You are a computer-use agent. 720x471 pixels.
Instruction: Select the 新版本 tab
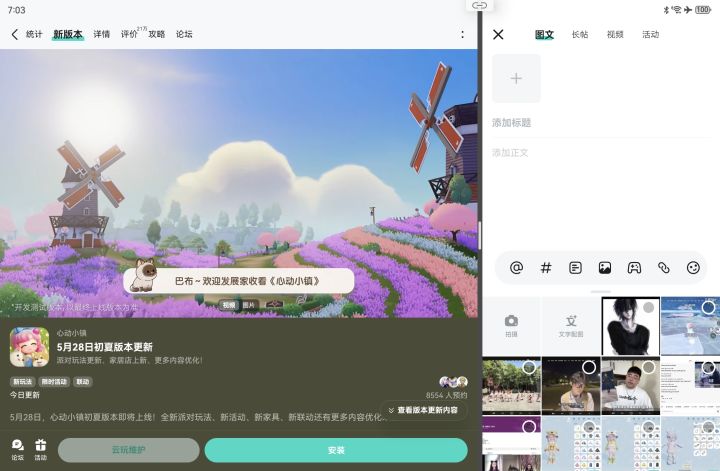click(68, 34)
